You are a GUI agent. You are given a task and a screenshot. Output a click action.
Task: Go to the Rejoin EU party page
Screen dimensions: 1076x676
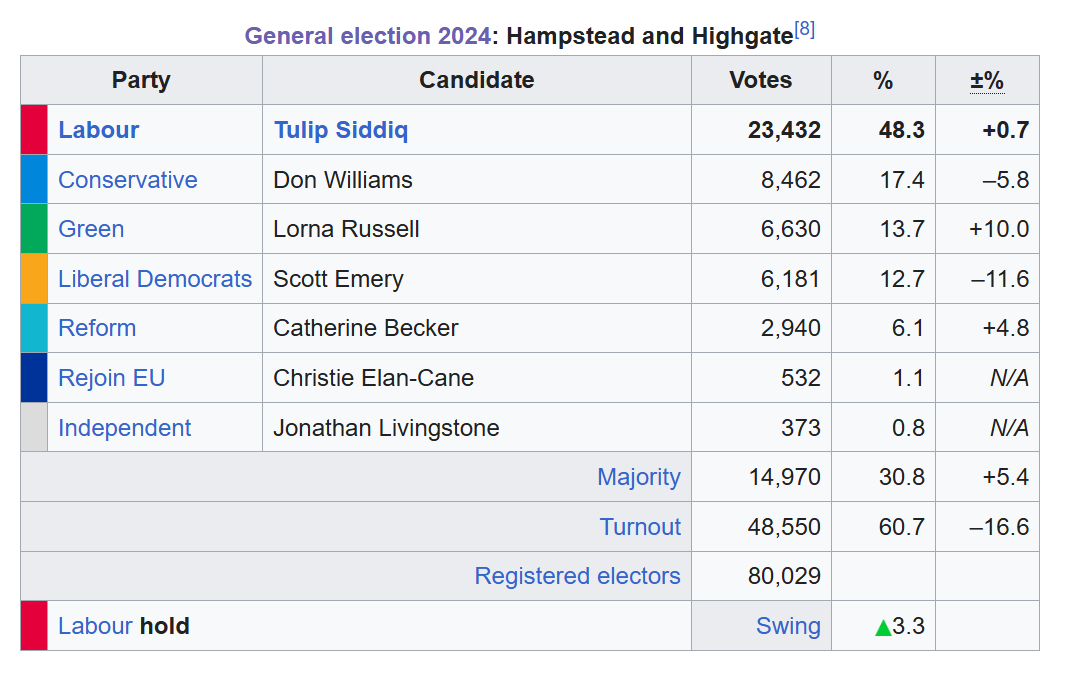(112, 378)
